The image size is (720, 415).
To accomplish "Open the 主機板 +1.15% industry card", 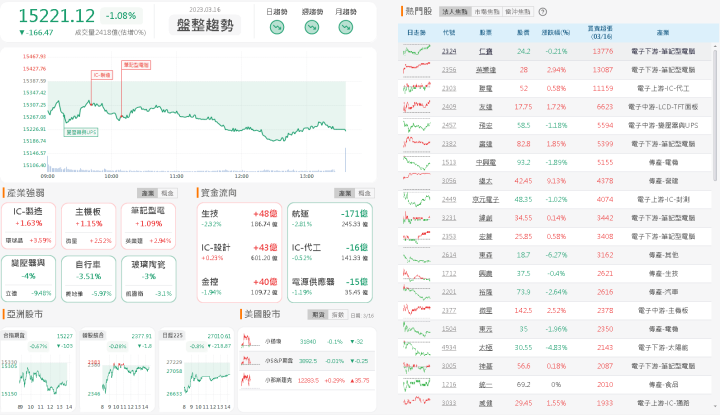I will tap(89, 226).
